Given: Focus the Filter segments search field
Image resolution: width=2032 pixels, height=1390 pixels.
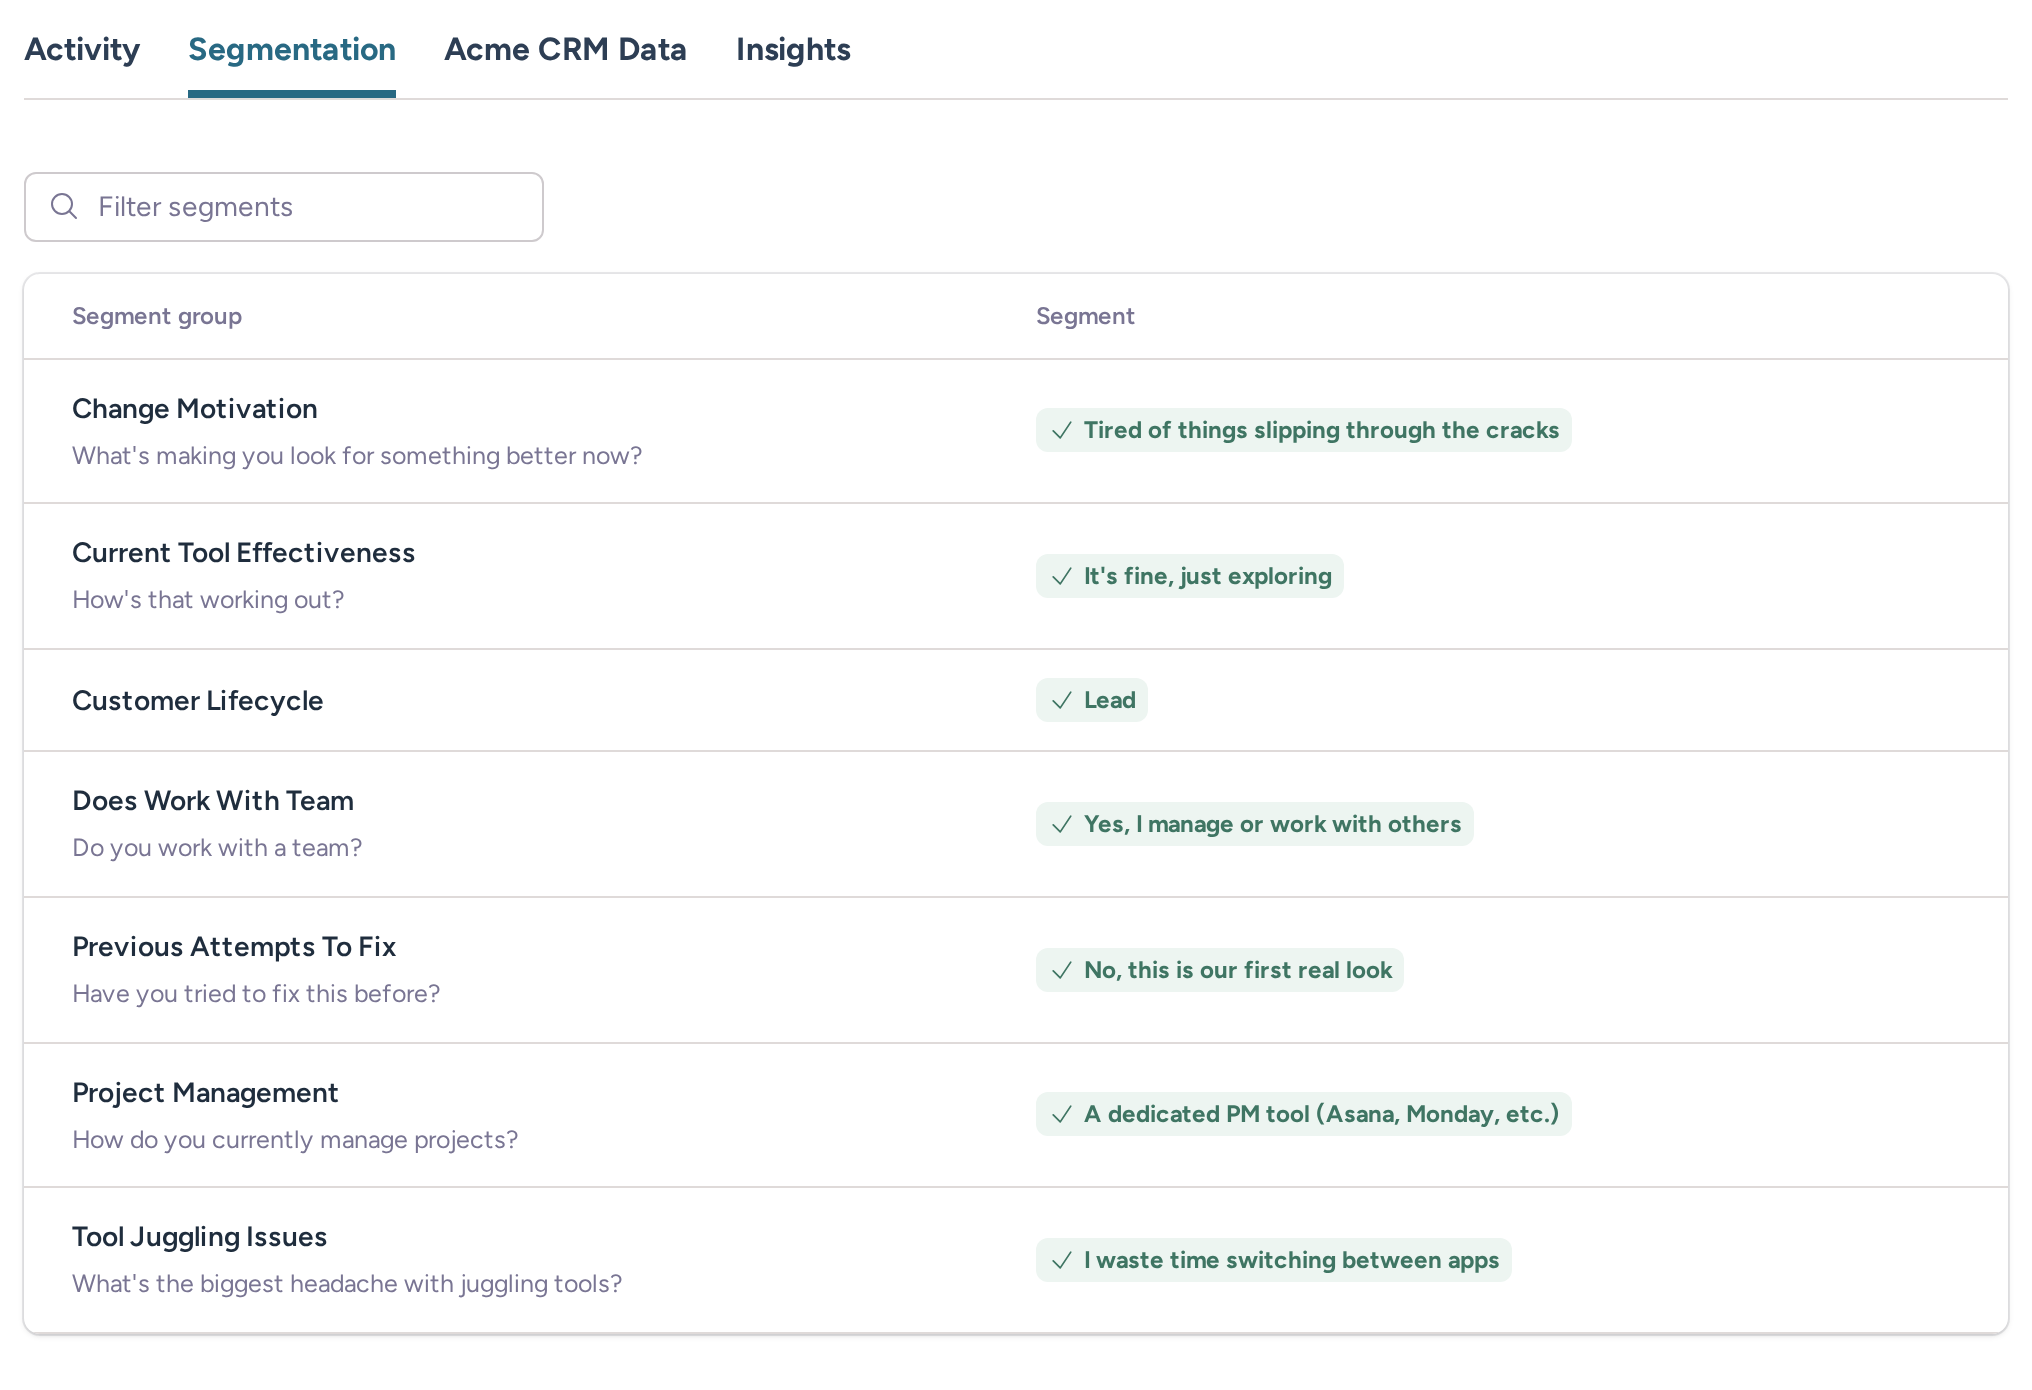Looking at the screenshot, I should (284, 207).
